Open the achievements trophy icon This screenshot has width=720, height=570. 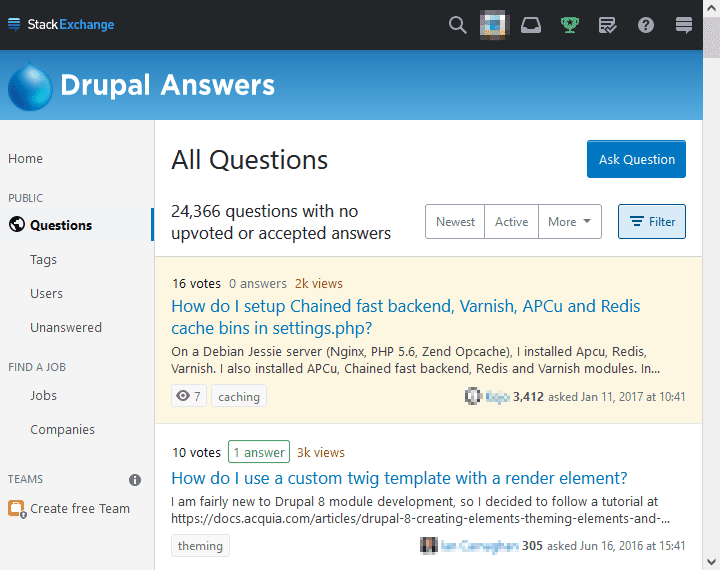point(569,25)
